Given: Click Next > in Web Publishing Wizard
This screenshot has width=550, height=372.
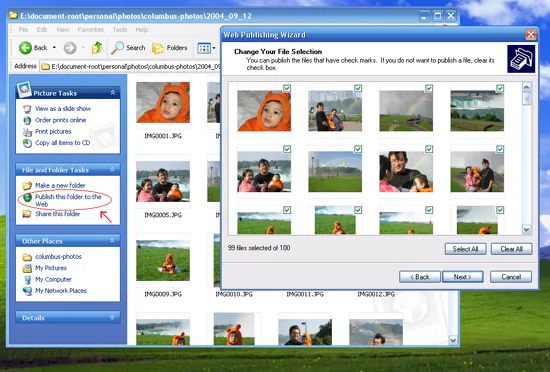Looking at the screenshot, I should point(463,277).
